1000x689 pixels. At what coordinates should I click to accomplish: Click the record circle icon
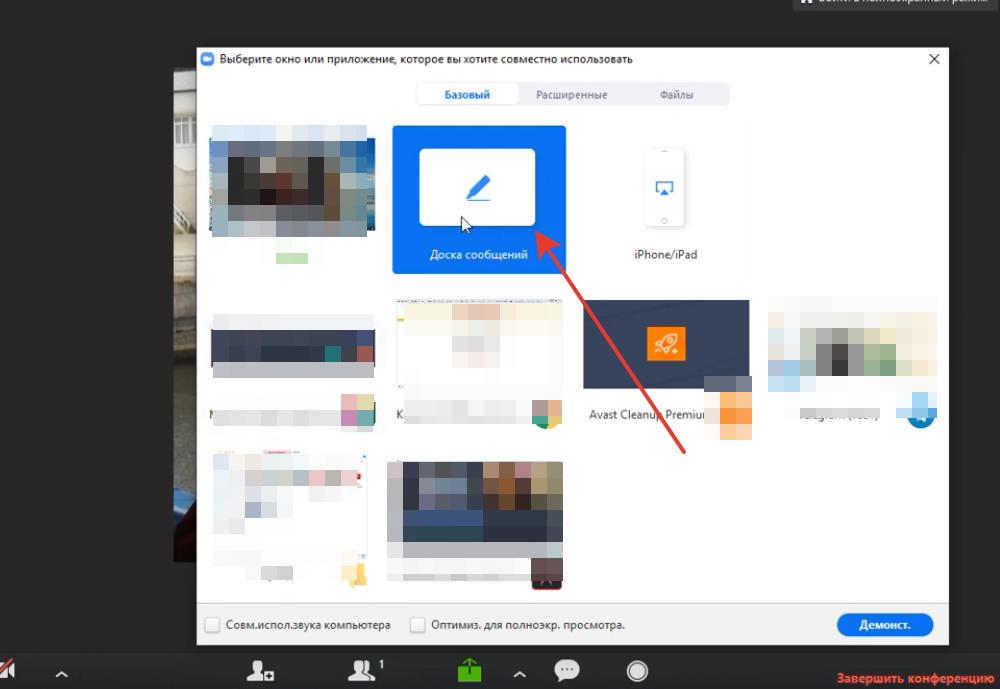[636, 671]
